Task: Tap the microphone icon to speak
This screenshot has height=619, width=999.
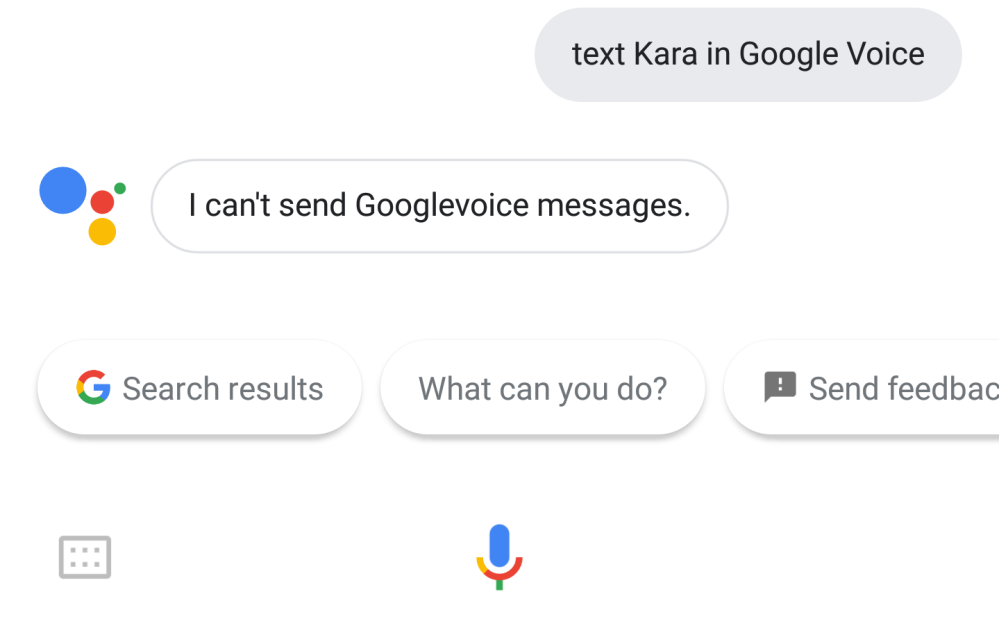Action: pyautogui.click(x=499, y=556)
